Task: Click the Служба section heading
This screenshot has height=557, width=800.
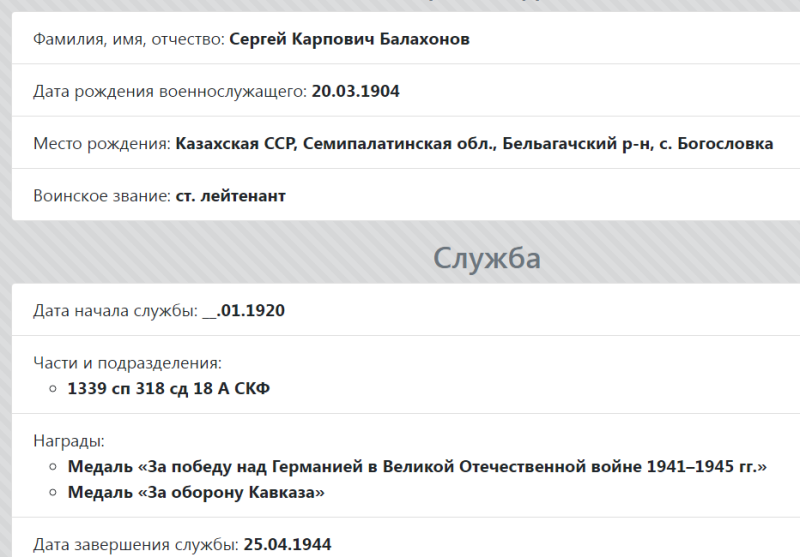Action: click(487, 258)
